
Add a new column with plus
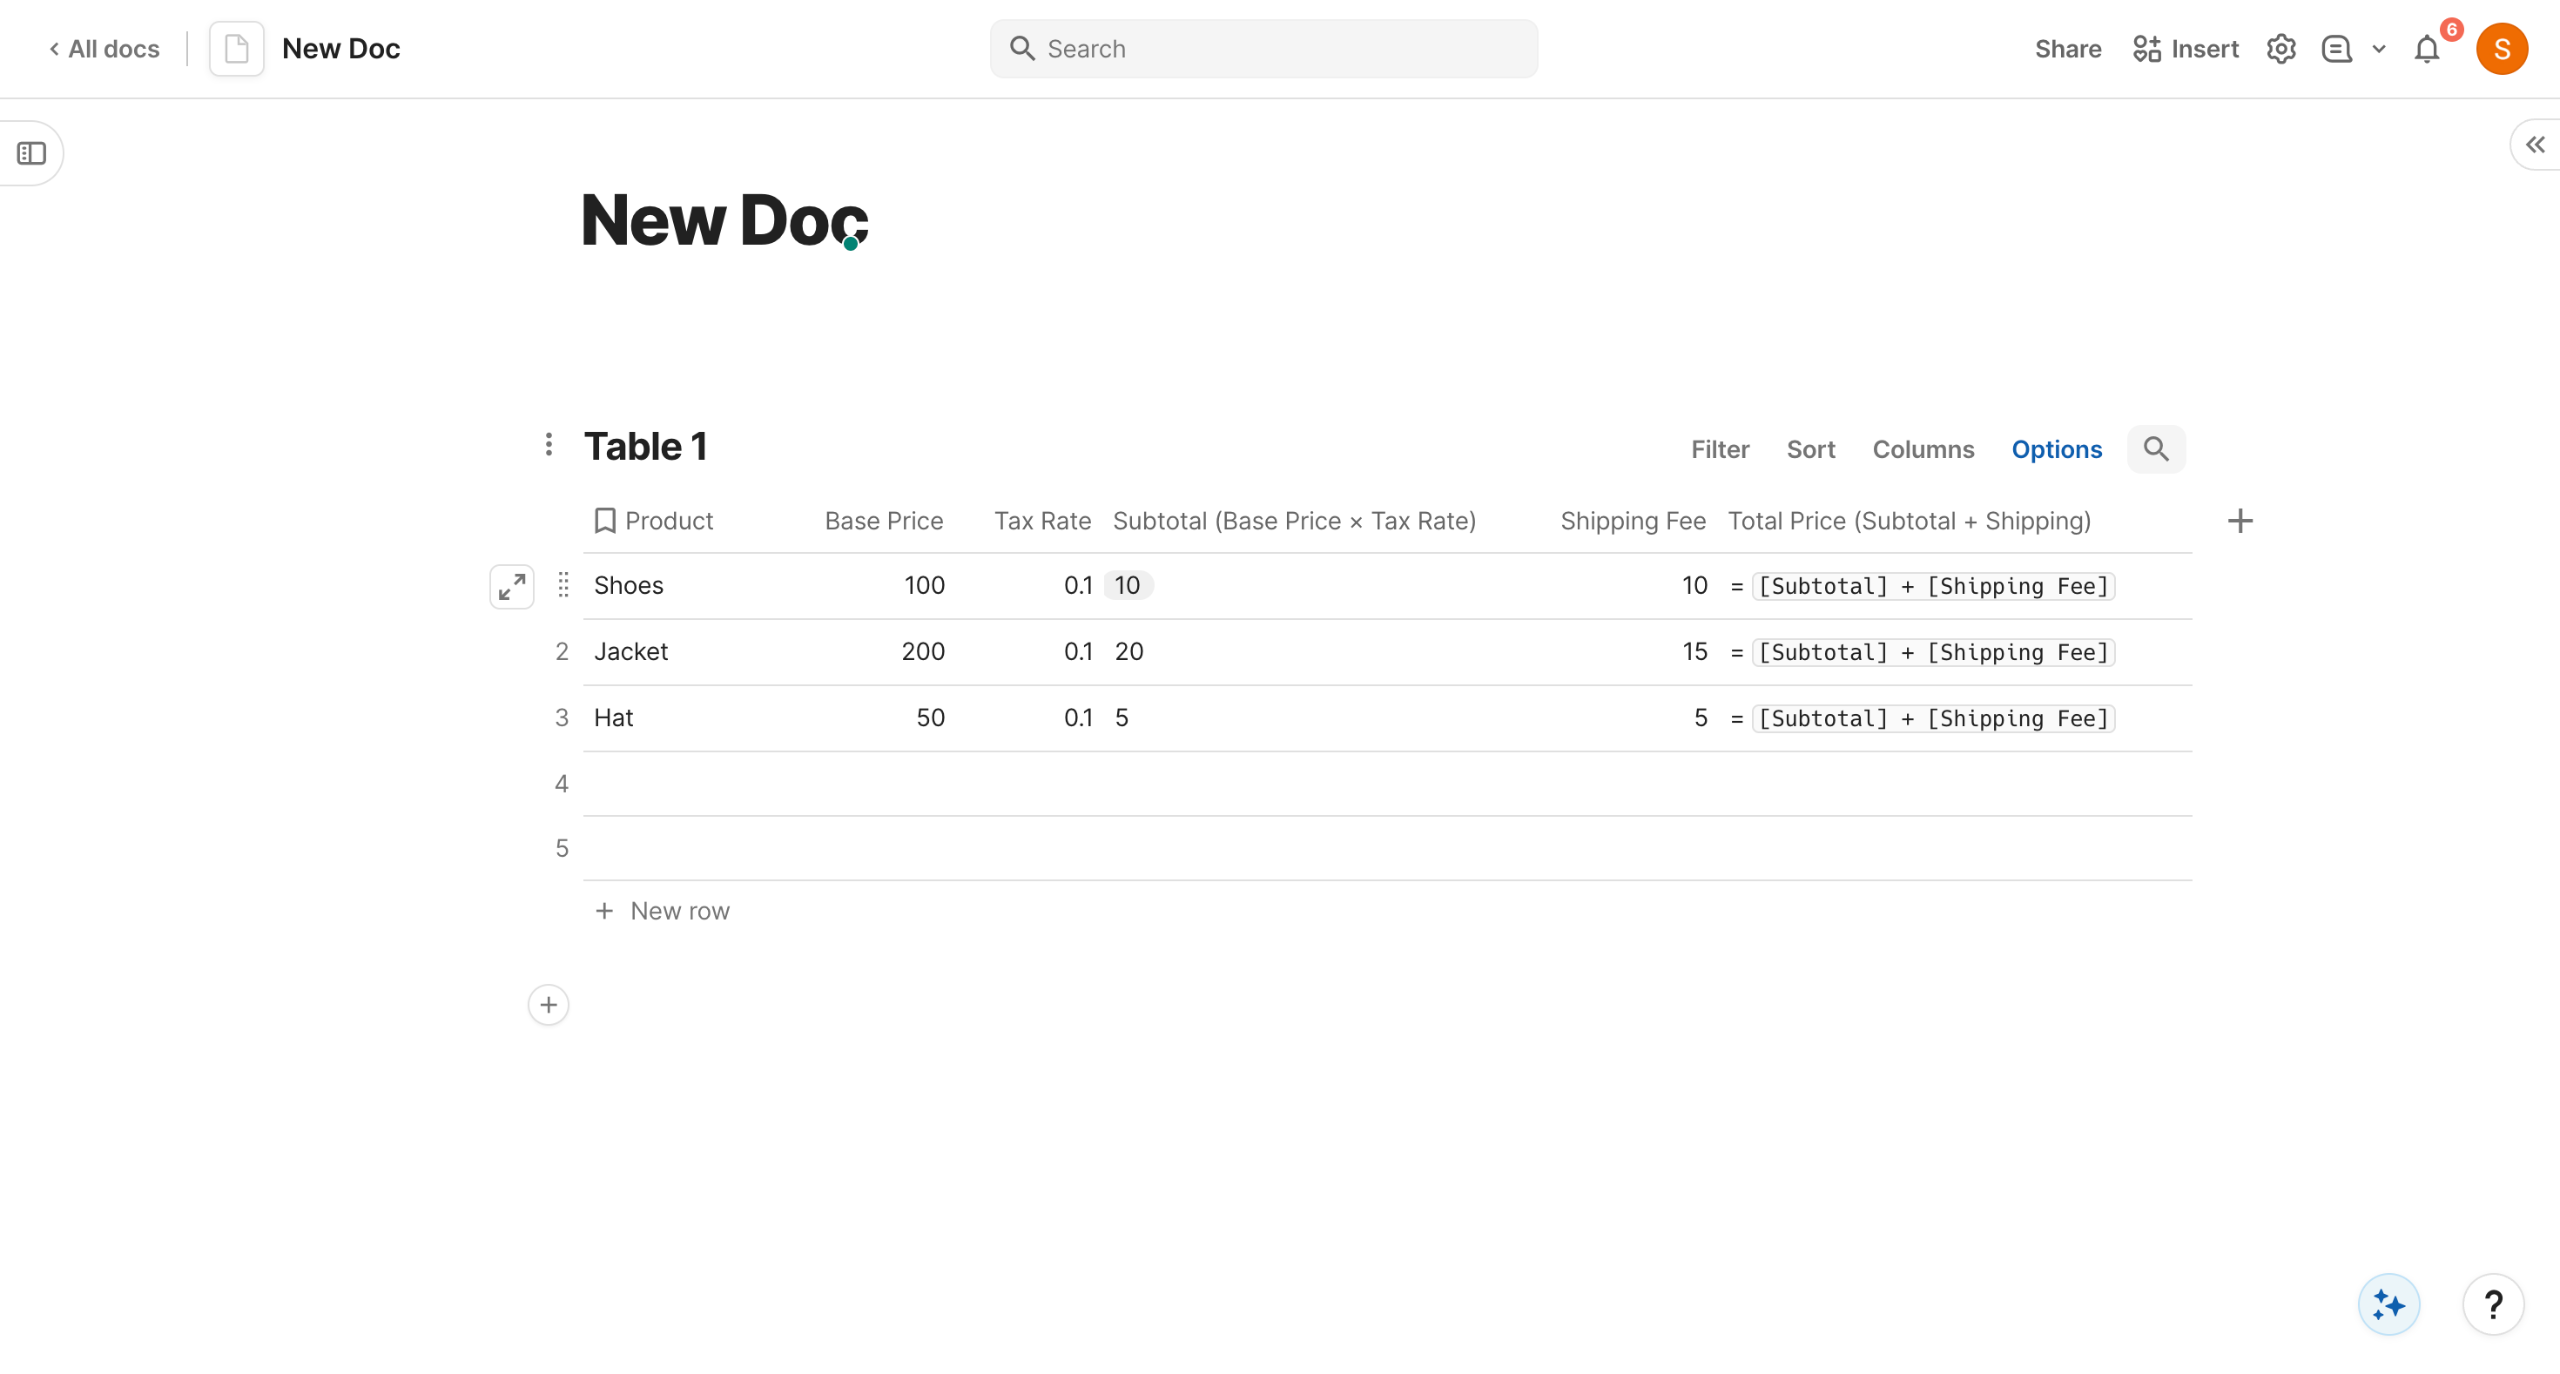point(2240,521)
